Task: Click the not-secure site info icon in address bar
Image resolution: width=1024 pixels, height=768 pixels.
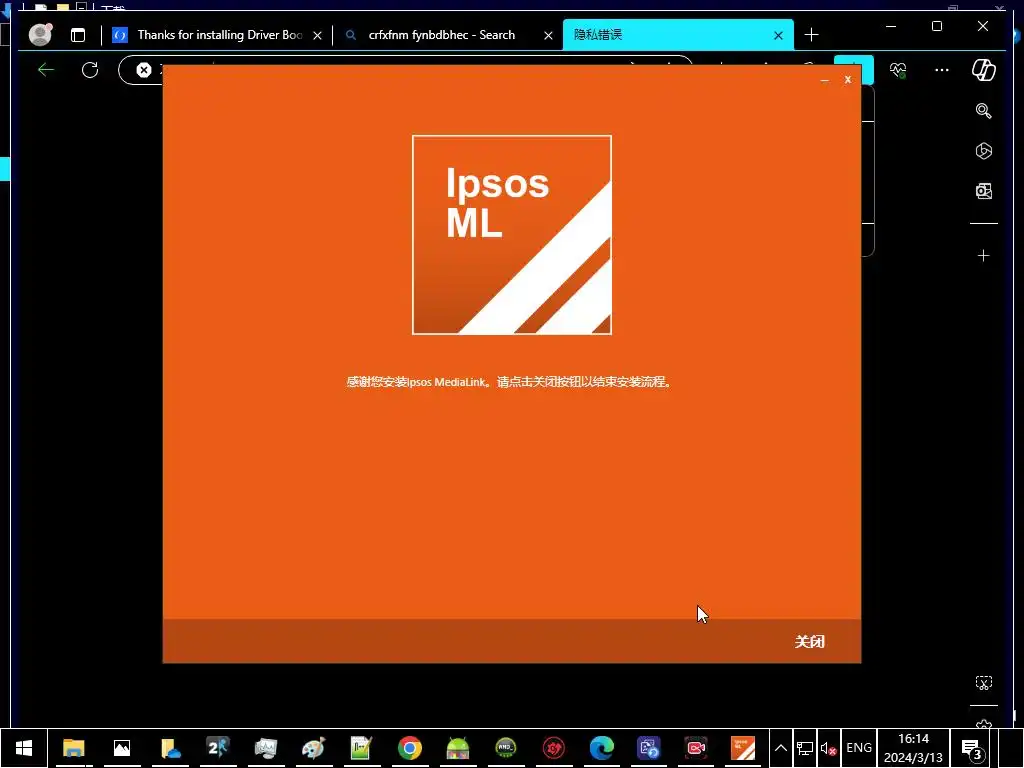Action: [144, 70]
